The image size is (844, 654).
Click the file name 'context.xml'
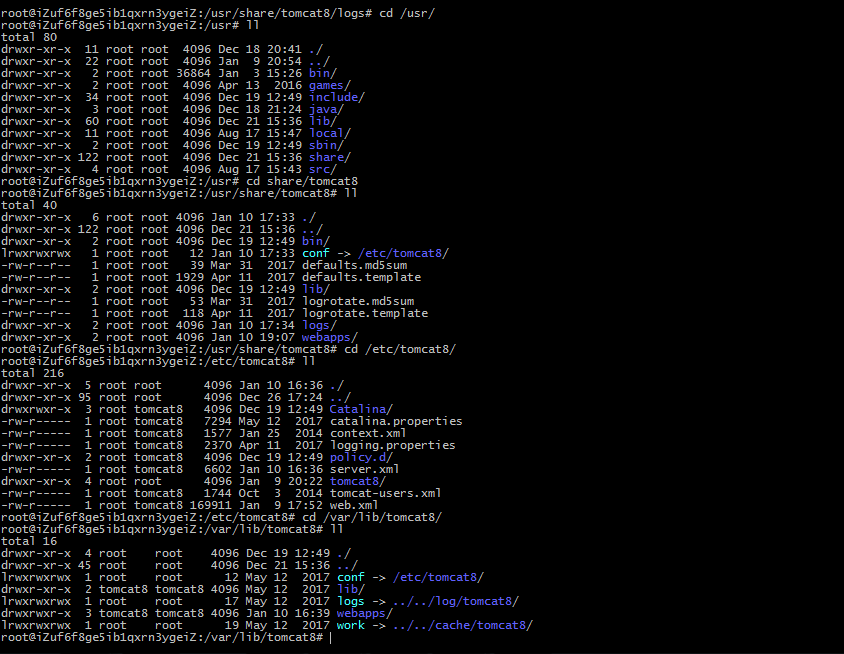(x=368, y=433)
